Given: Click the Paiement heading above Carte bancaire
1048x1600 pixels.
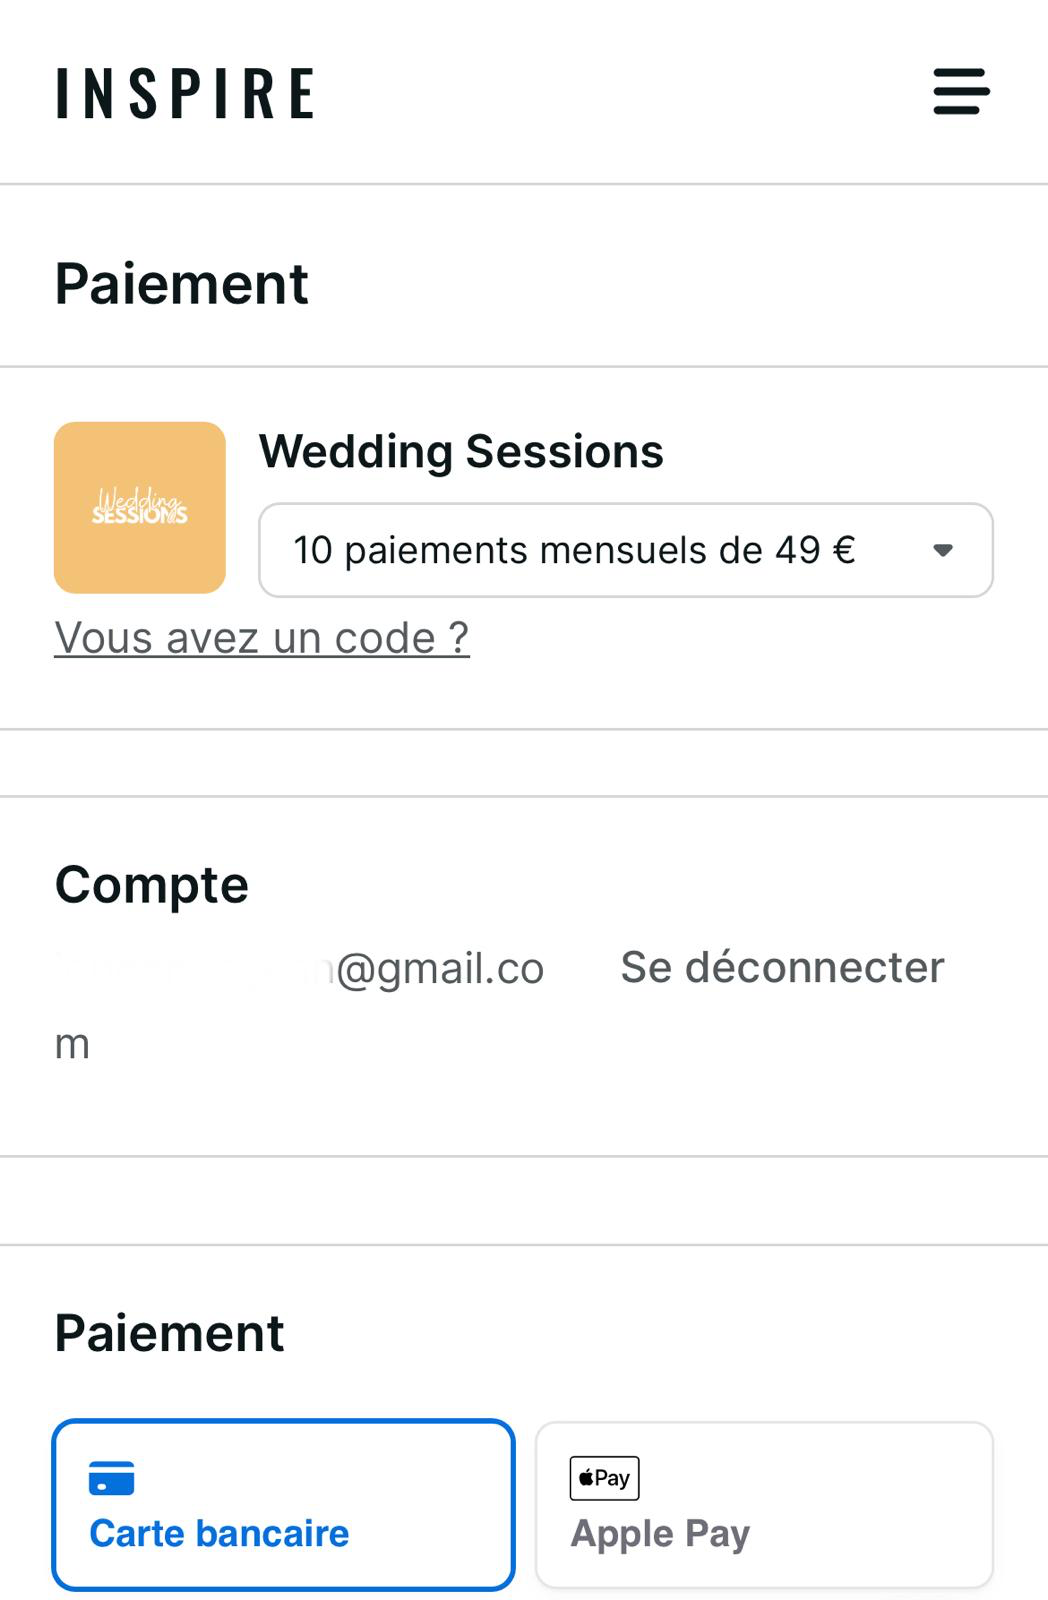Looking at the screenshot, I should [x=169, y=1333].
